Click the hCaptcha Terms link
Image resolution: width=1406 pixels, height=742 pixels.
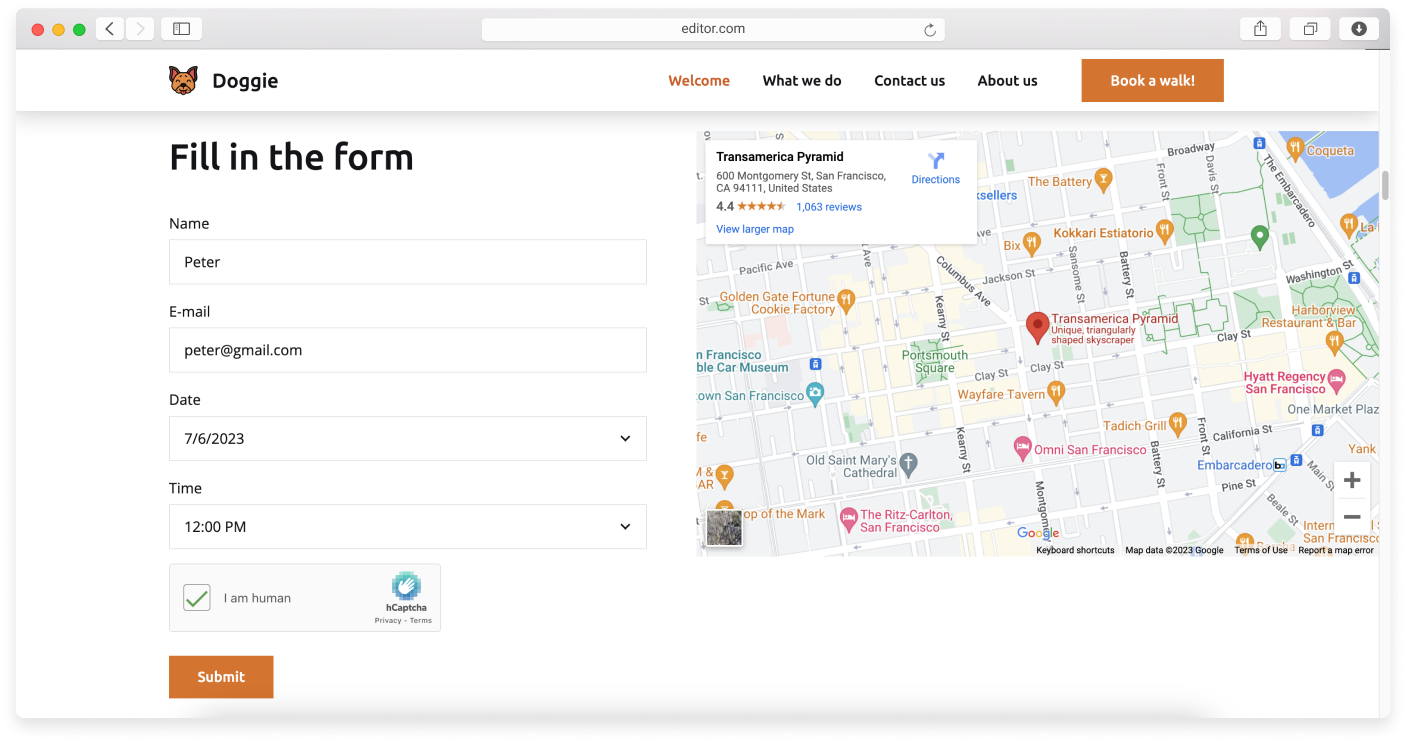[x=421, y=621]
